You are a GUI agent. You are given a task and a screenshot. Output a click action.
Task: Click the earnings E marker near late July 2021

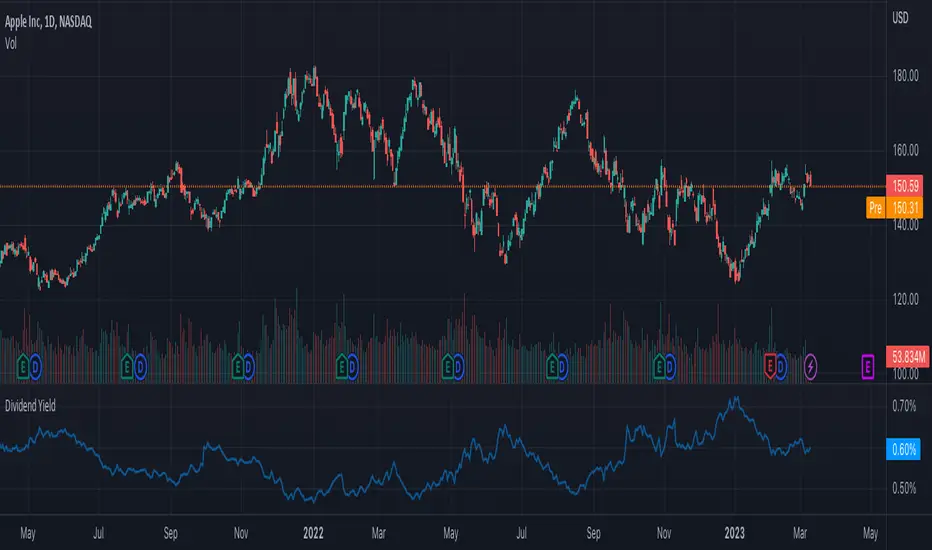click(x=127, y=367)
